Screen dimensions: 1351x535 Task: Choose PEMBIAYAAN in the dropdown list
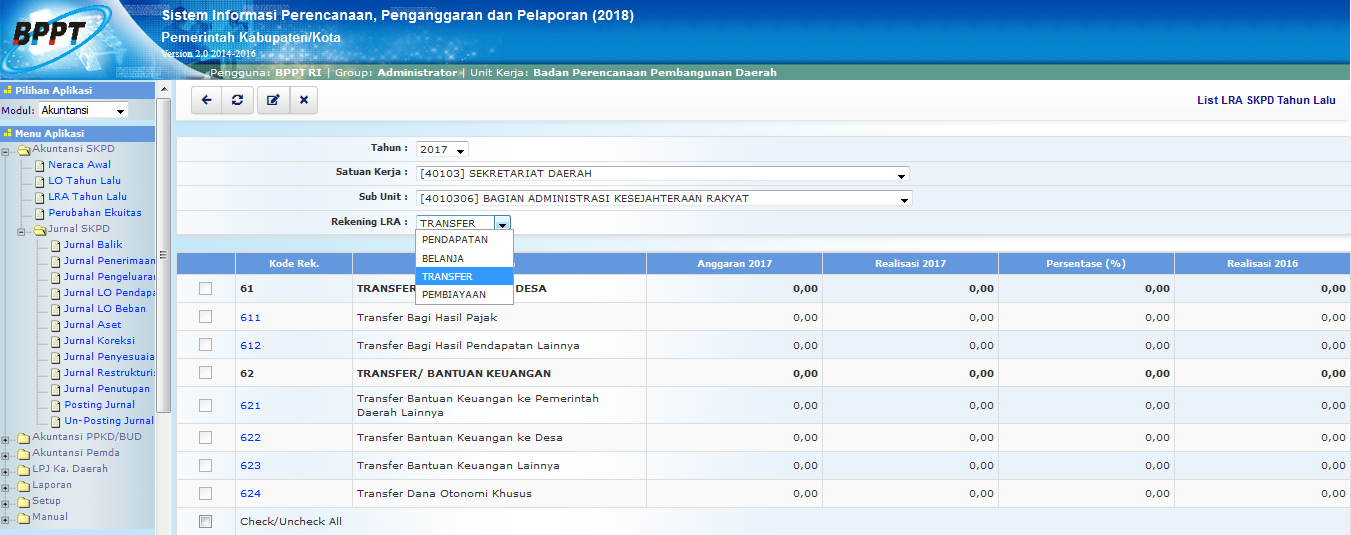tap(454, 295)
